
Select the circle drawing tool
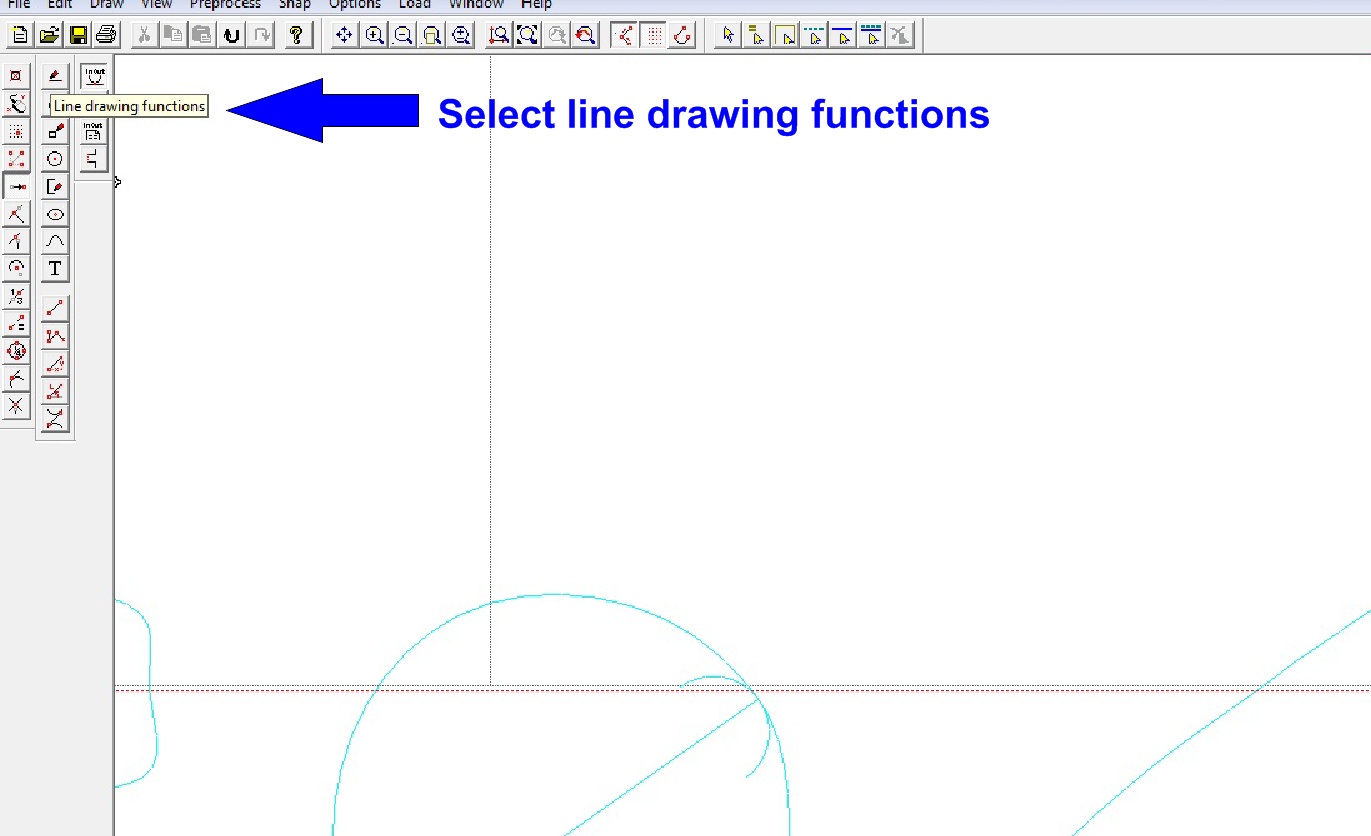[x=56, y=159]
